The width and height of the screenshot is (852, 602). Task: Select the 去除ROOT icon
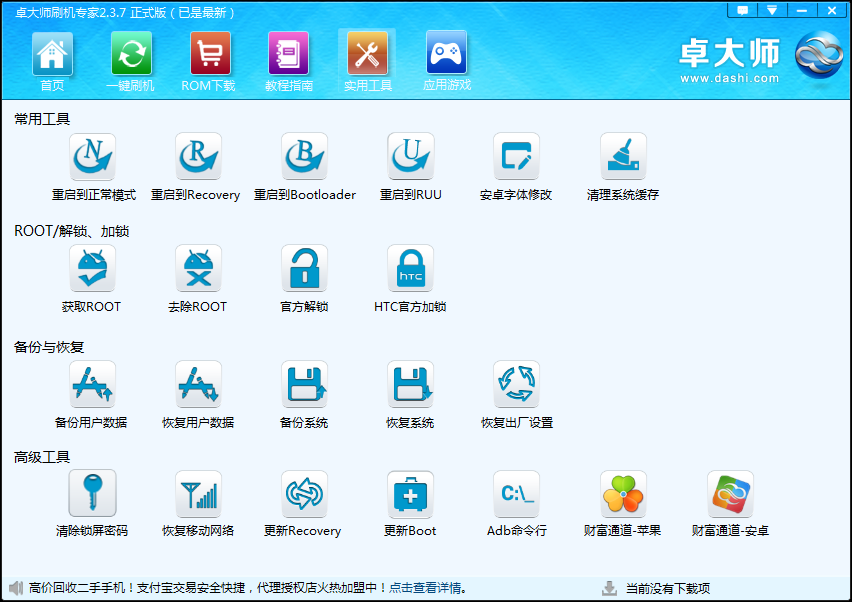[198, 268]
